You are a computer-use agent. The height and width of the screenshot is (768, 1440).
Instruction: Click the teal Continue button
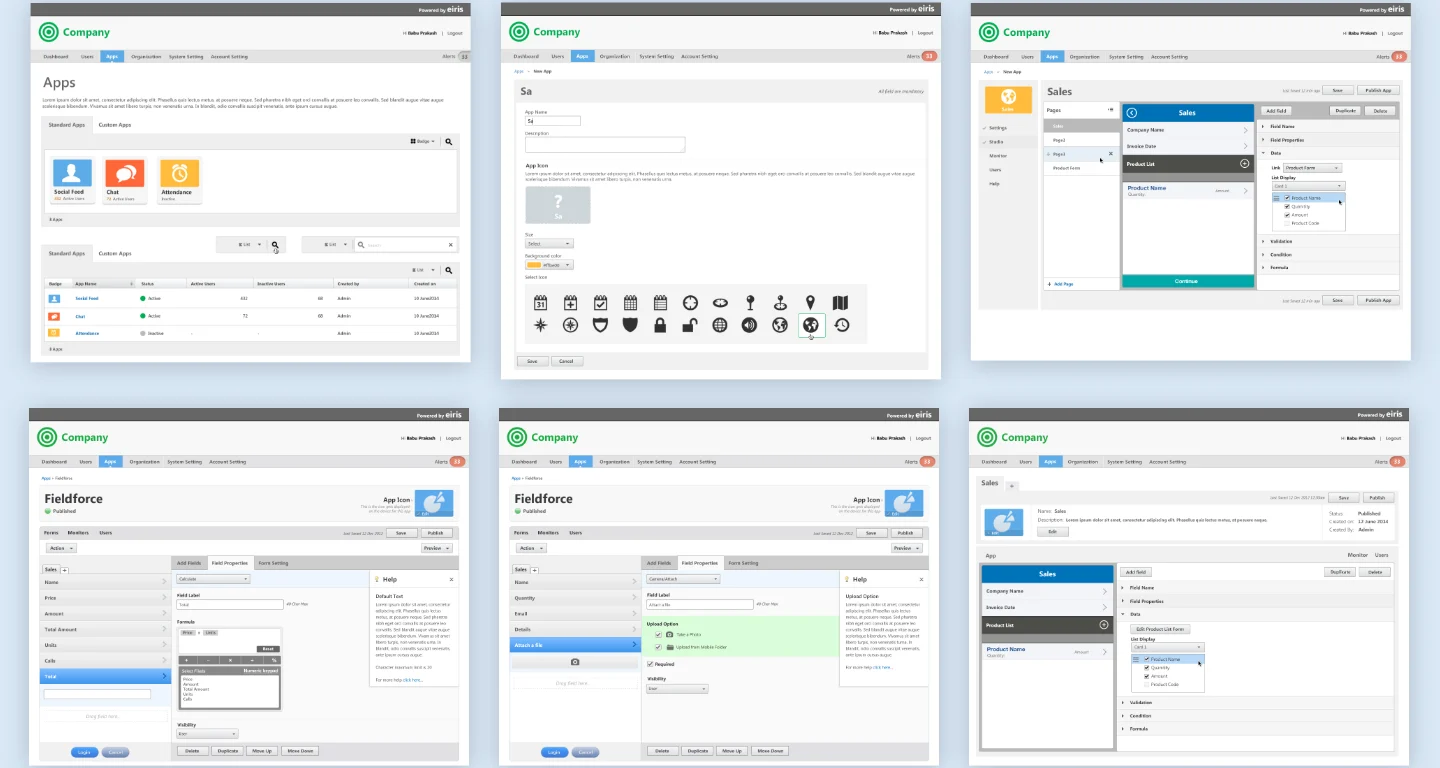1187,281
